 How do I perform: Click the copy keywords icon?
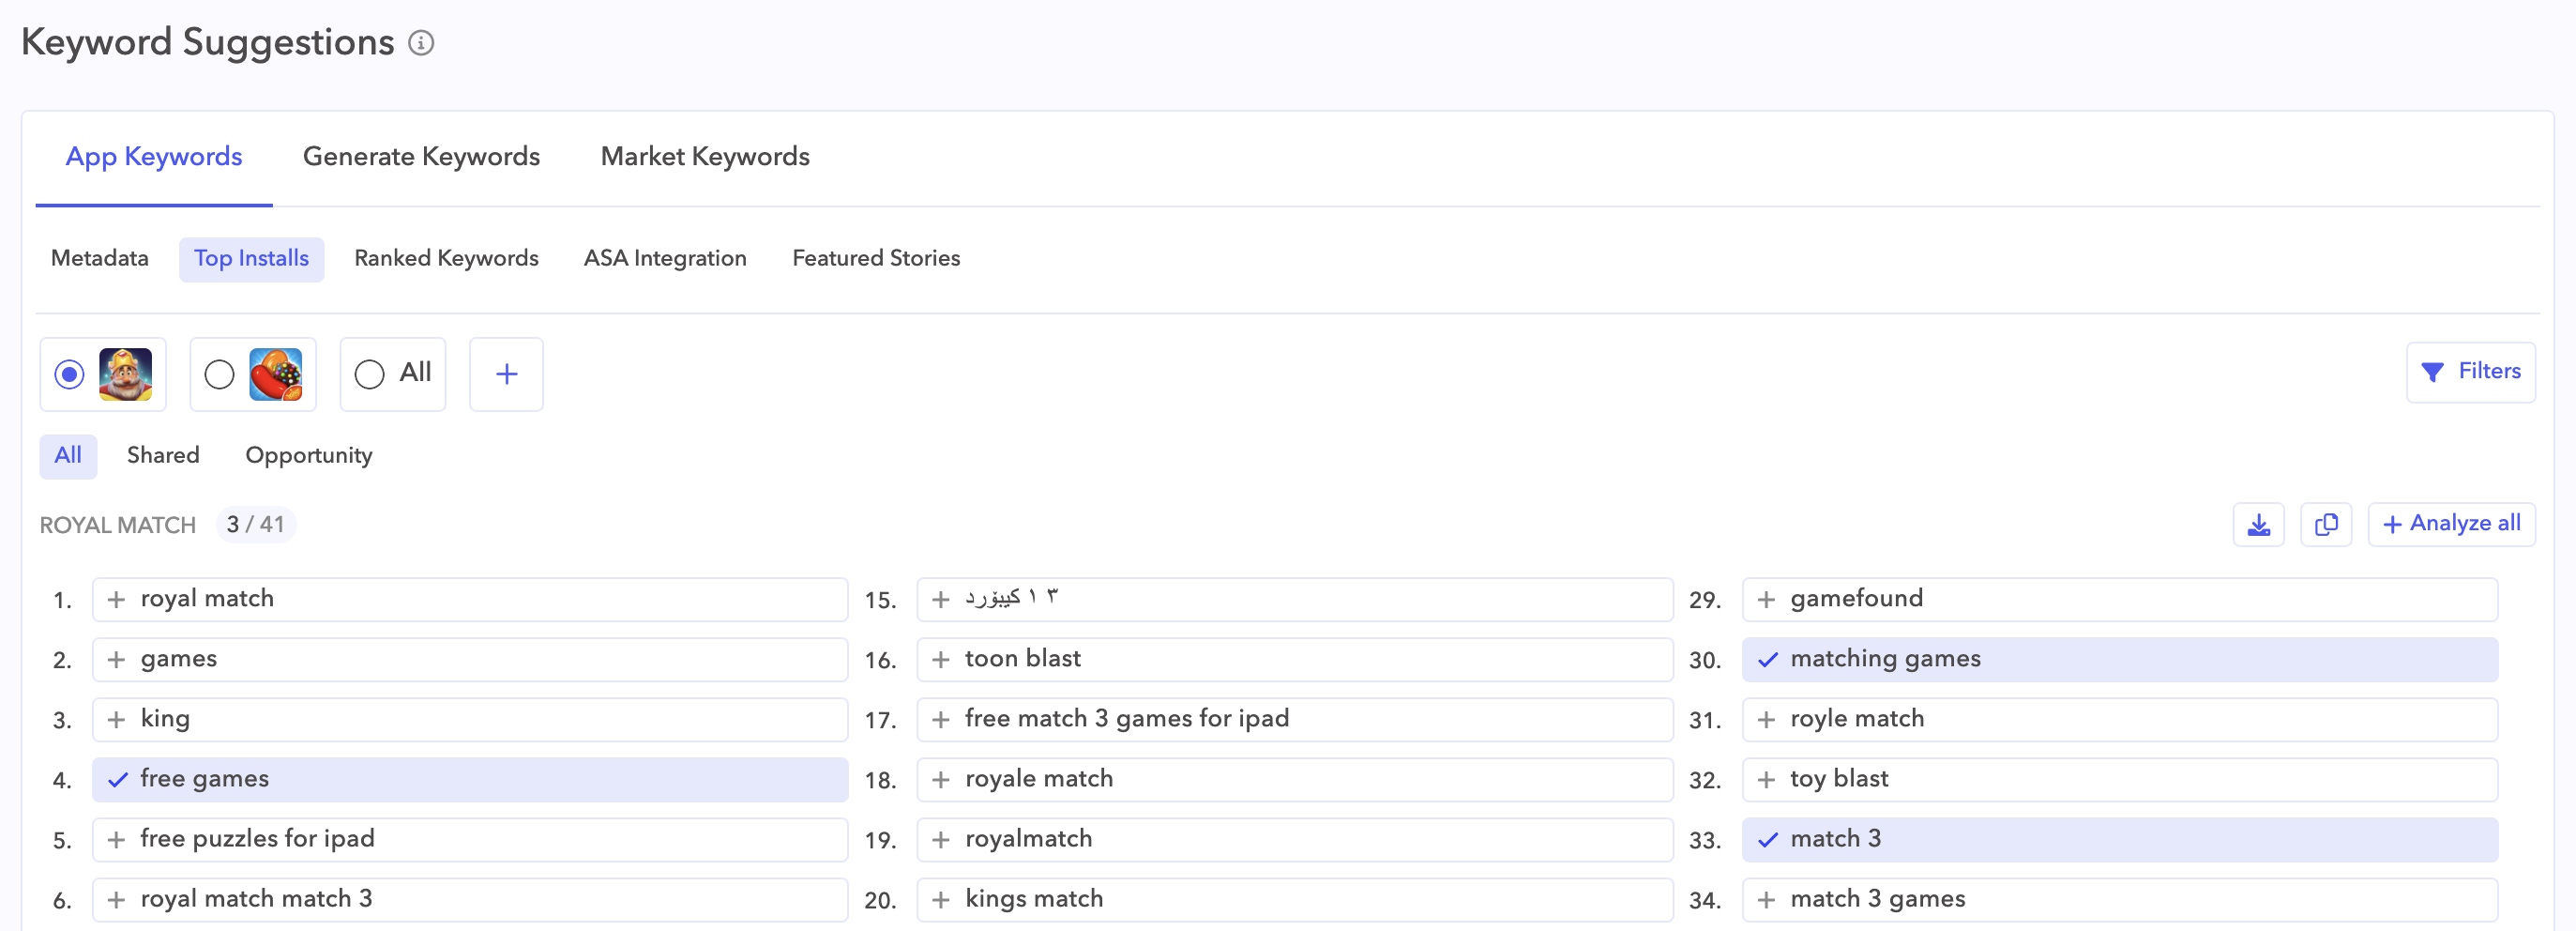[2325, 524]
